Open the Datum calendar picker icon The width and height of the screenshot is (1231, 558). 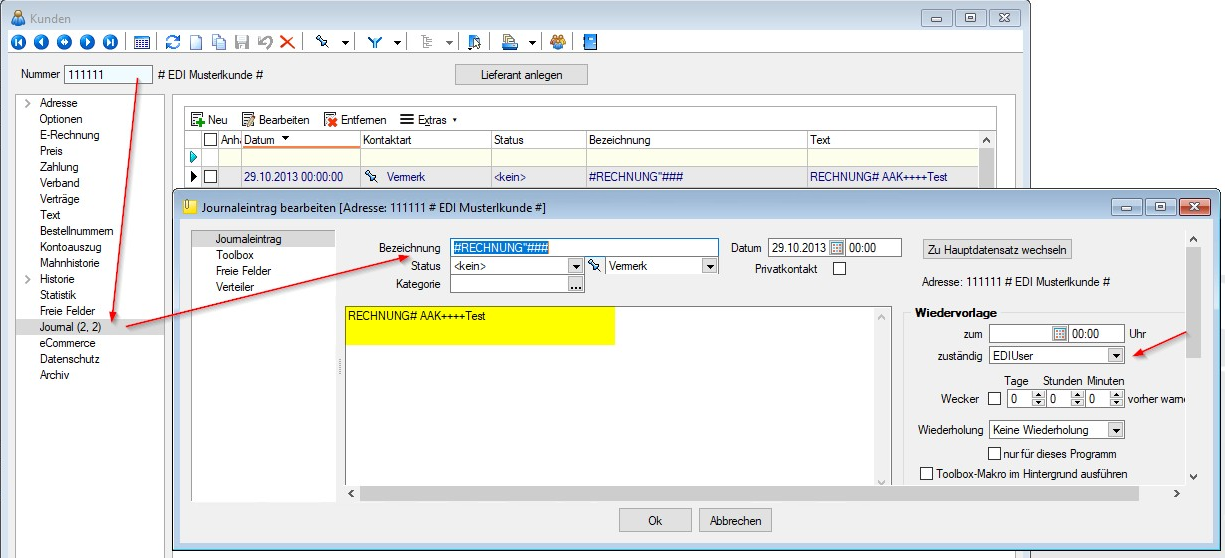(838, 248)
